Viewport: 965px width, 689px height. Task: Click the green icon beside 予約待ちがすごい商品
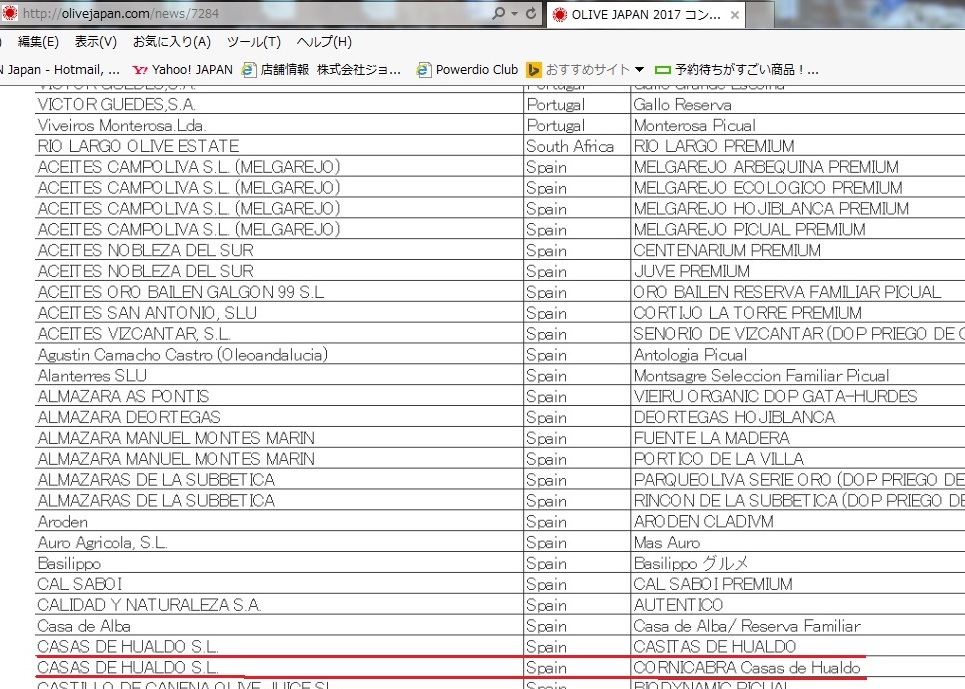[663, 70]
